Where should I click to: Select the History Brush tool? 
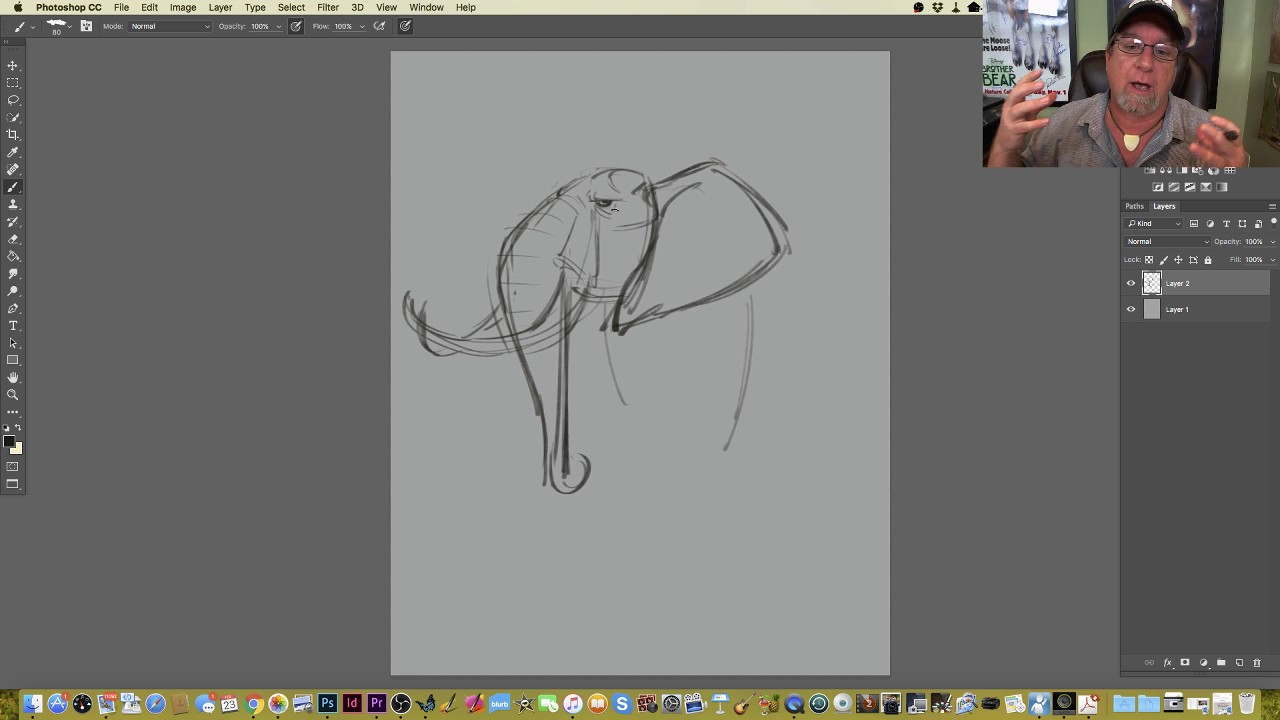pos(13,221)
